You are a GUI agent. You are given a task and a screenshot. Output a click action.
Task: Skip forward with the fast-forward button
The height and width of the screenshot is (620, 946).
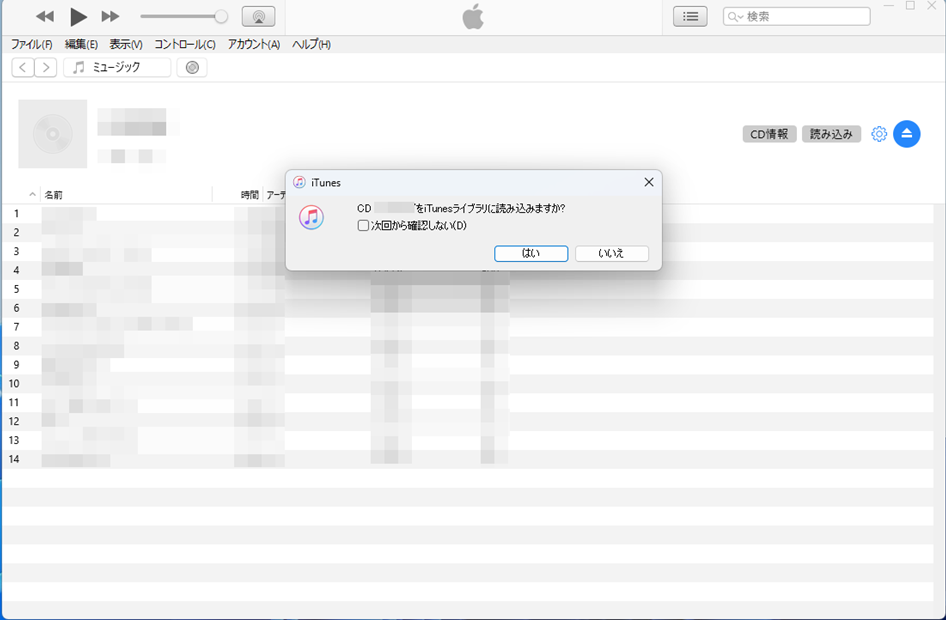(110, 16)
